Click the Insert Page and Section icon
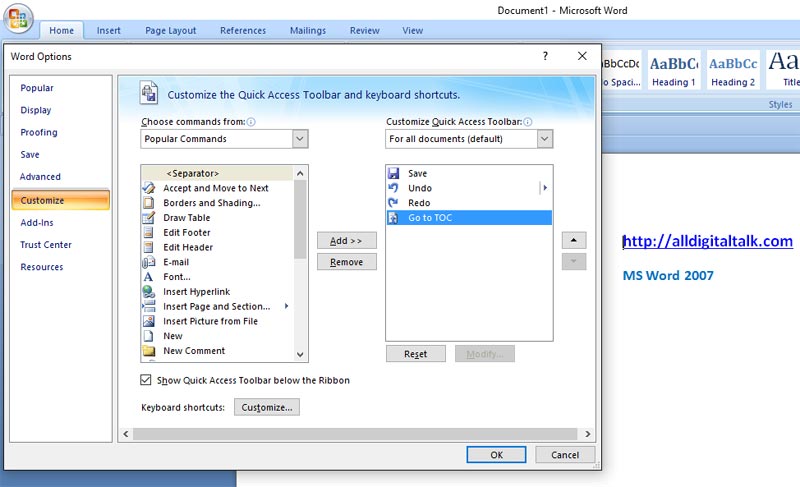Viewport: 800px width, 487px height. point(148,306)
